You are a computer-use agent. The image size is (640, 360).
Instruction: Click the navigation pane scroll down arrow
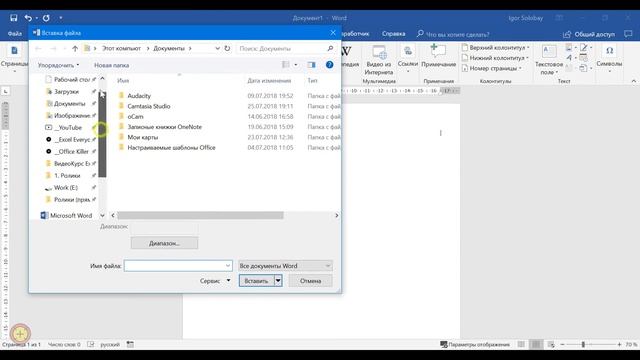pyautogui.click(x=102, y=216)
